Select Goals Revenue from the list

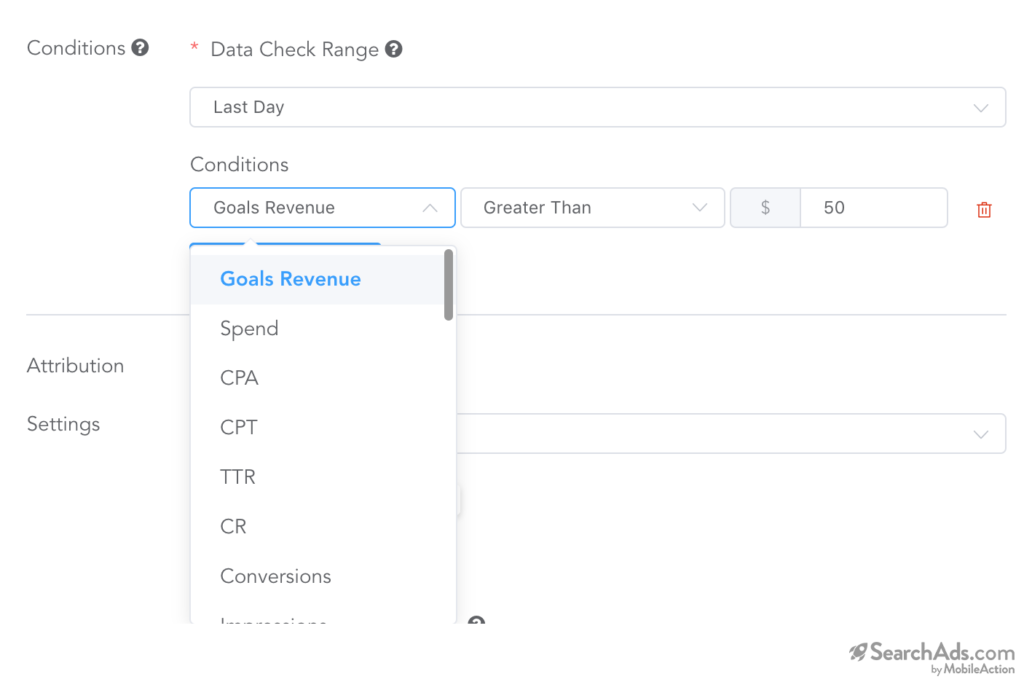(x=290, y=279)
